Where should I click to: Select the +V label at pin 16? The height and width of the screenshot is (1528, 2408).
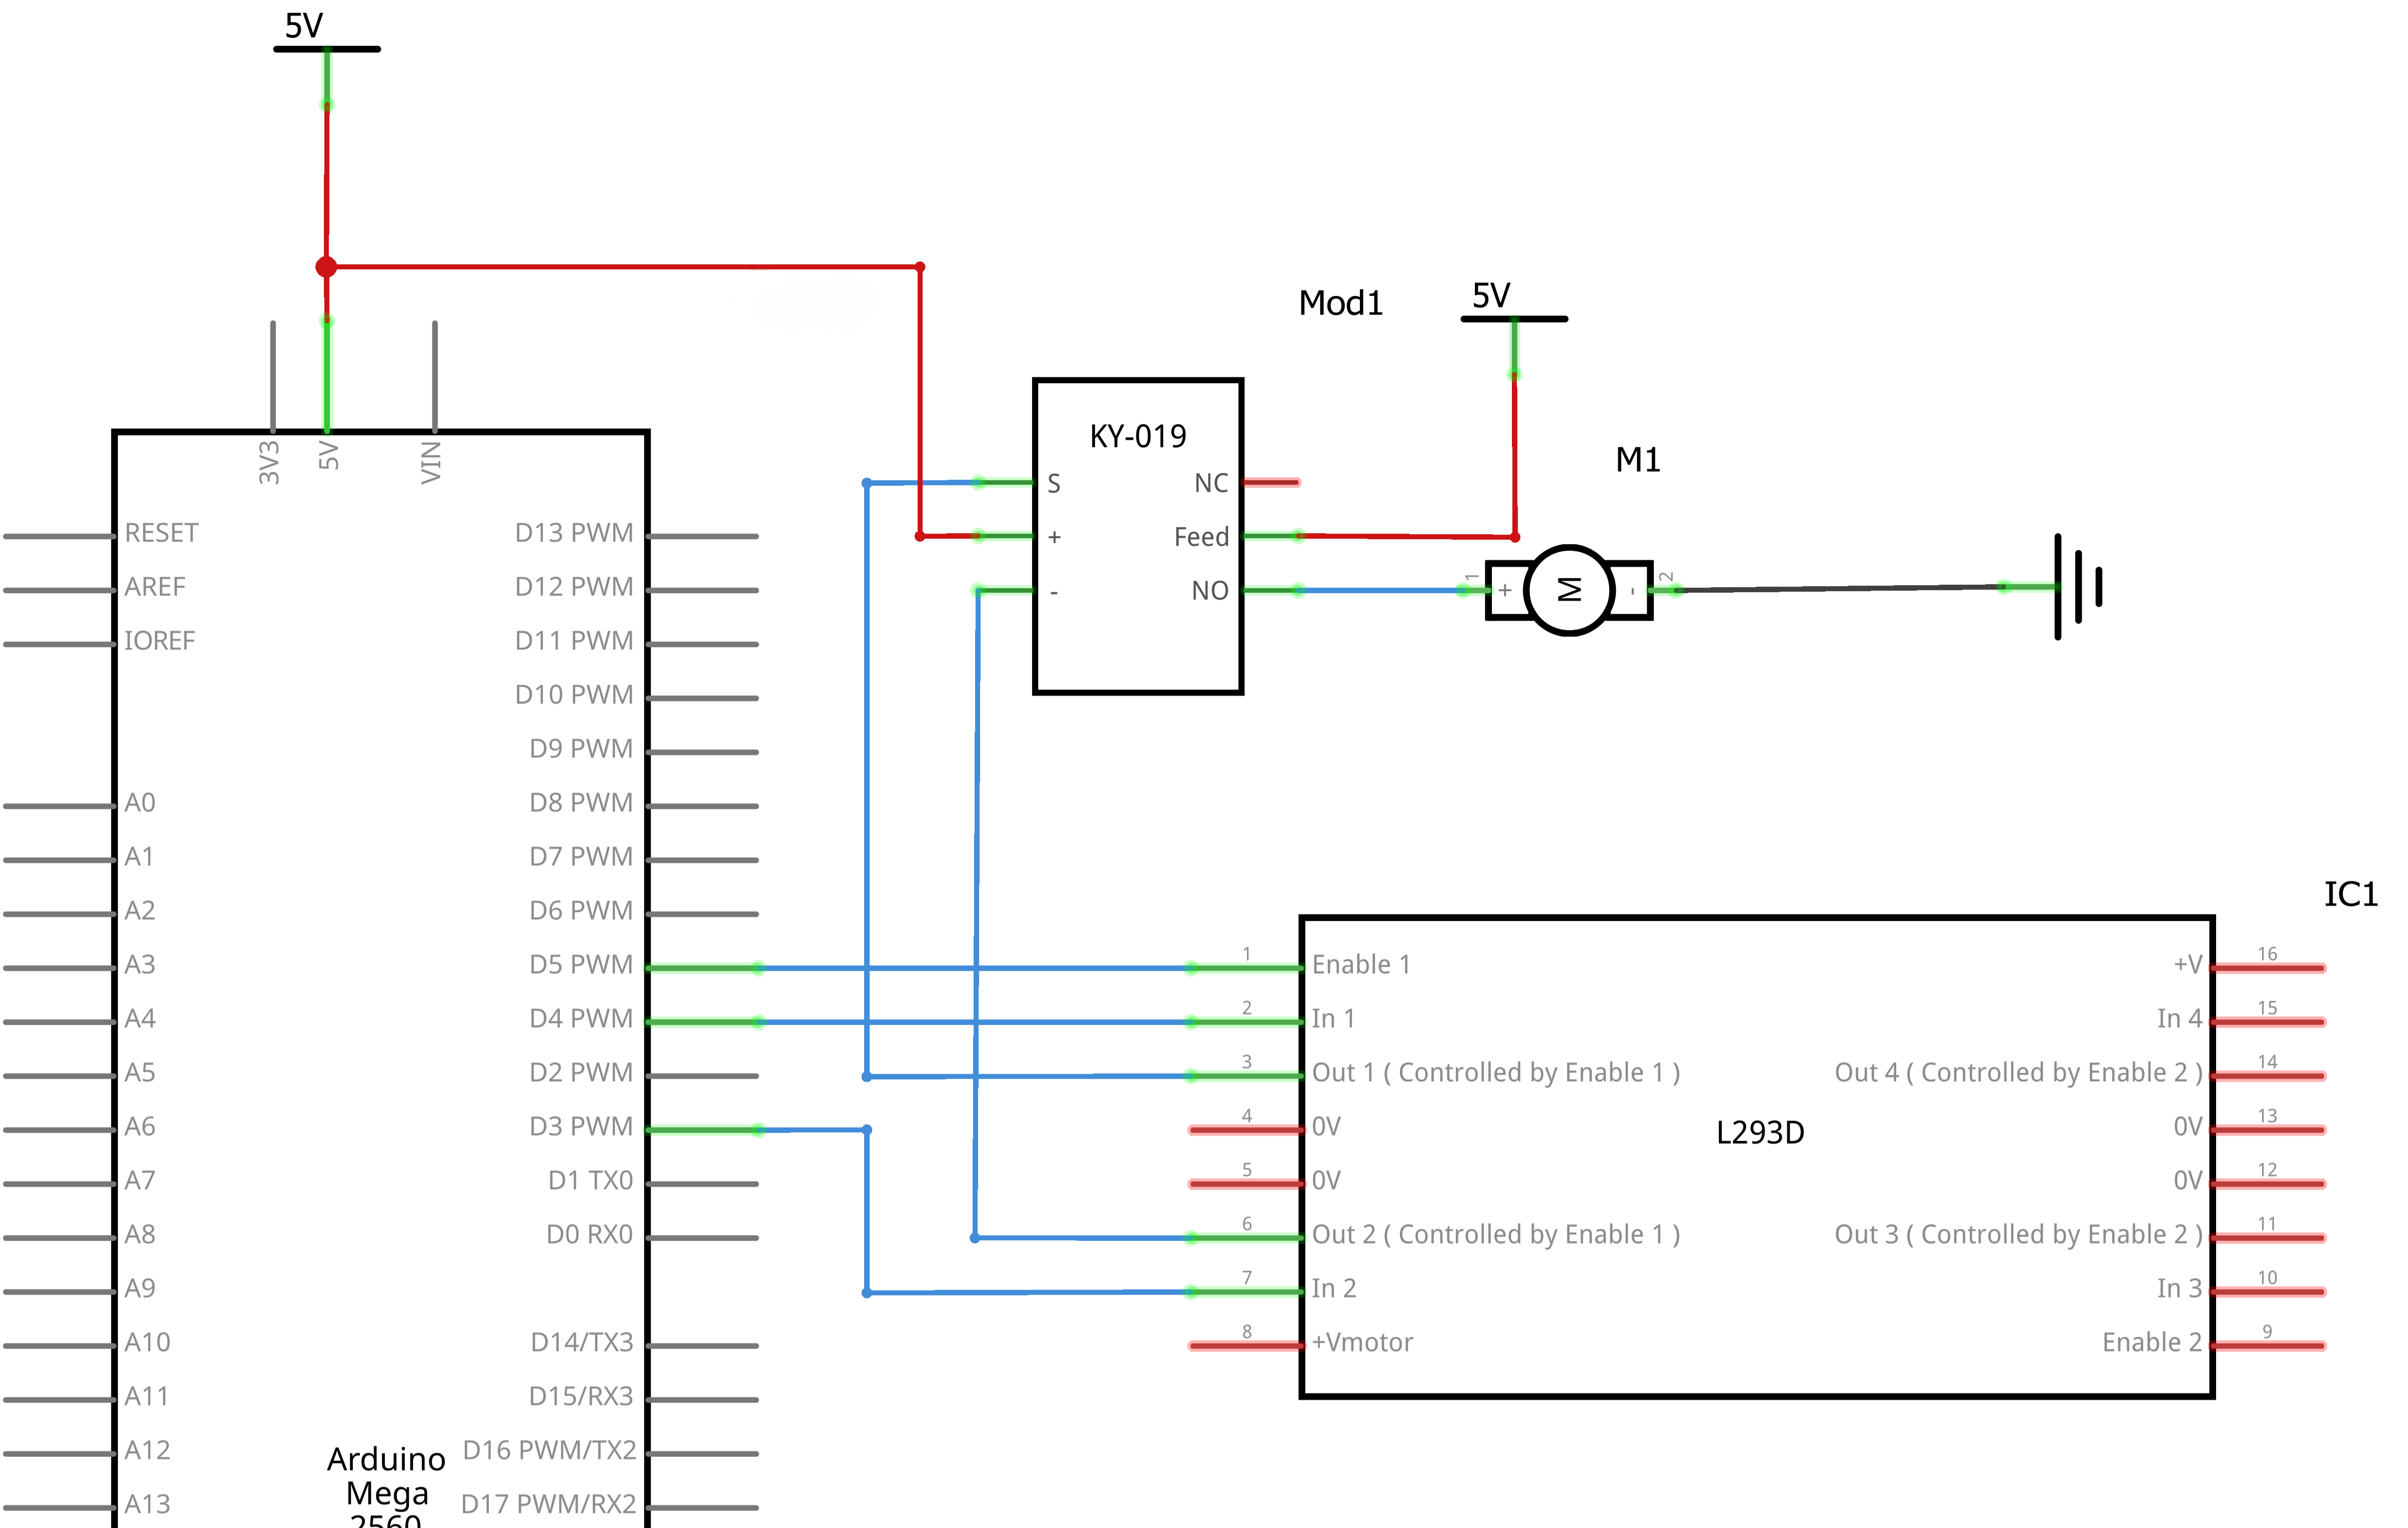(x=2188, y=965)
